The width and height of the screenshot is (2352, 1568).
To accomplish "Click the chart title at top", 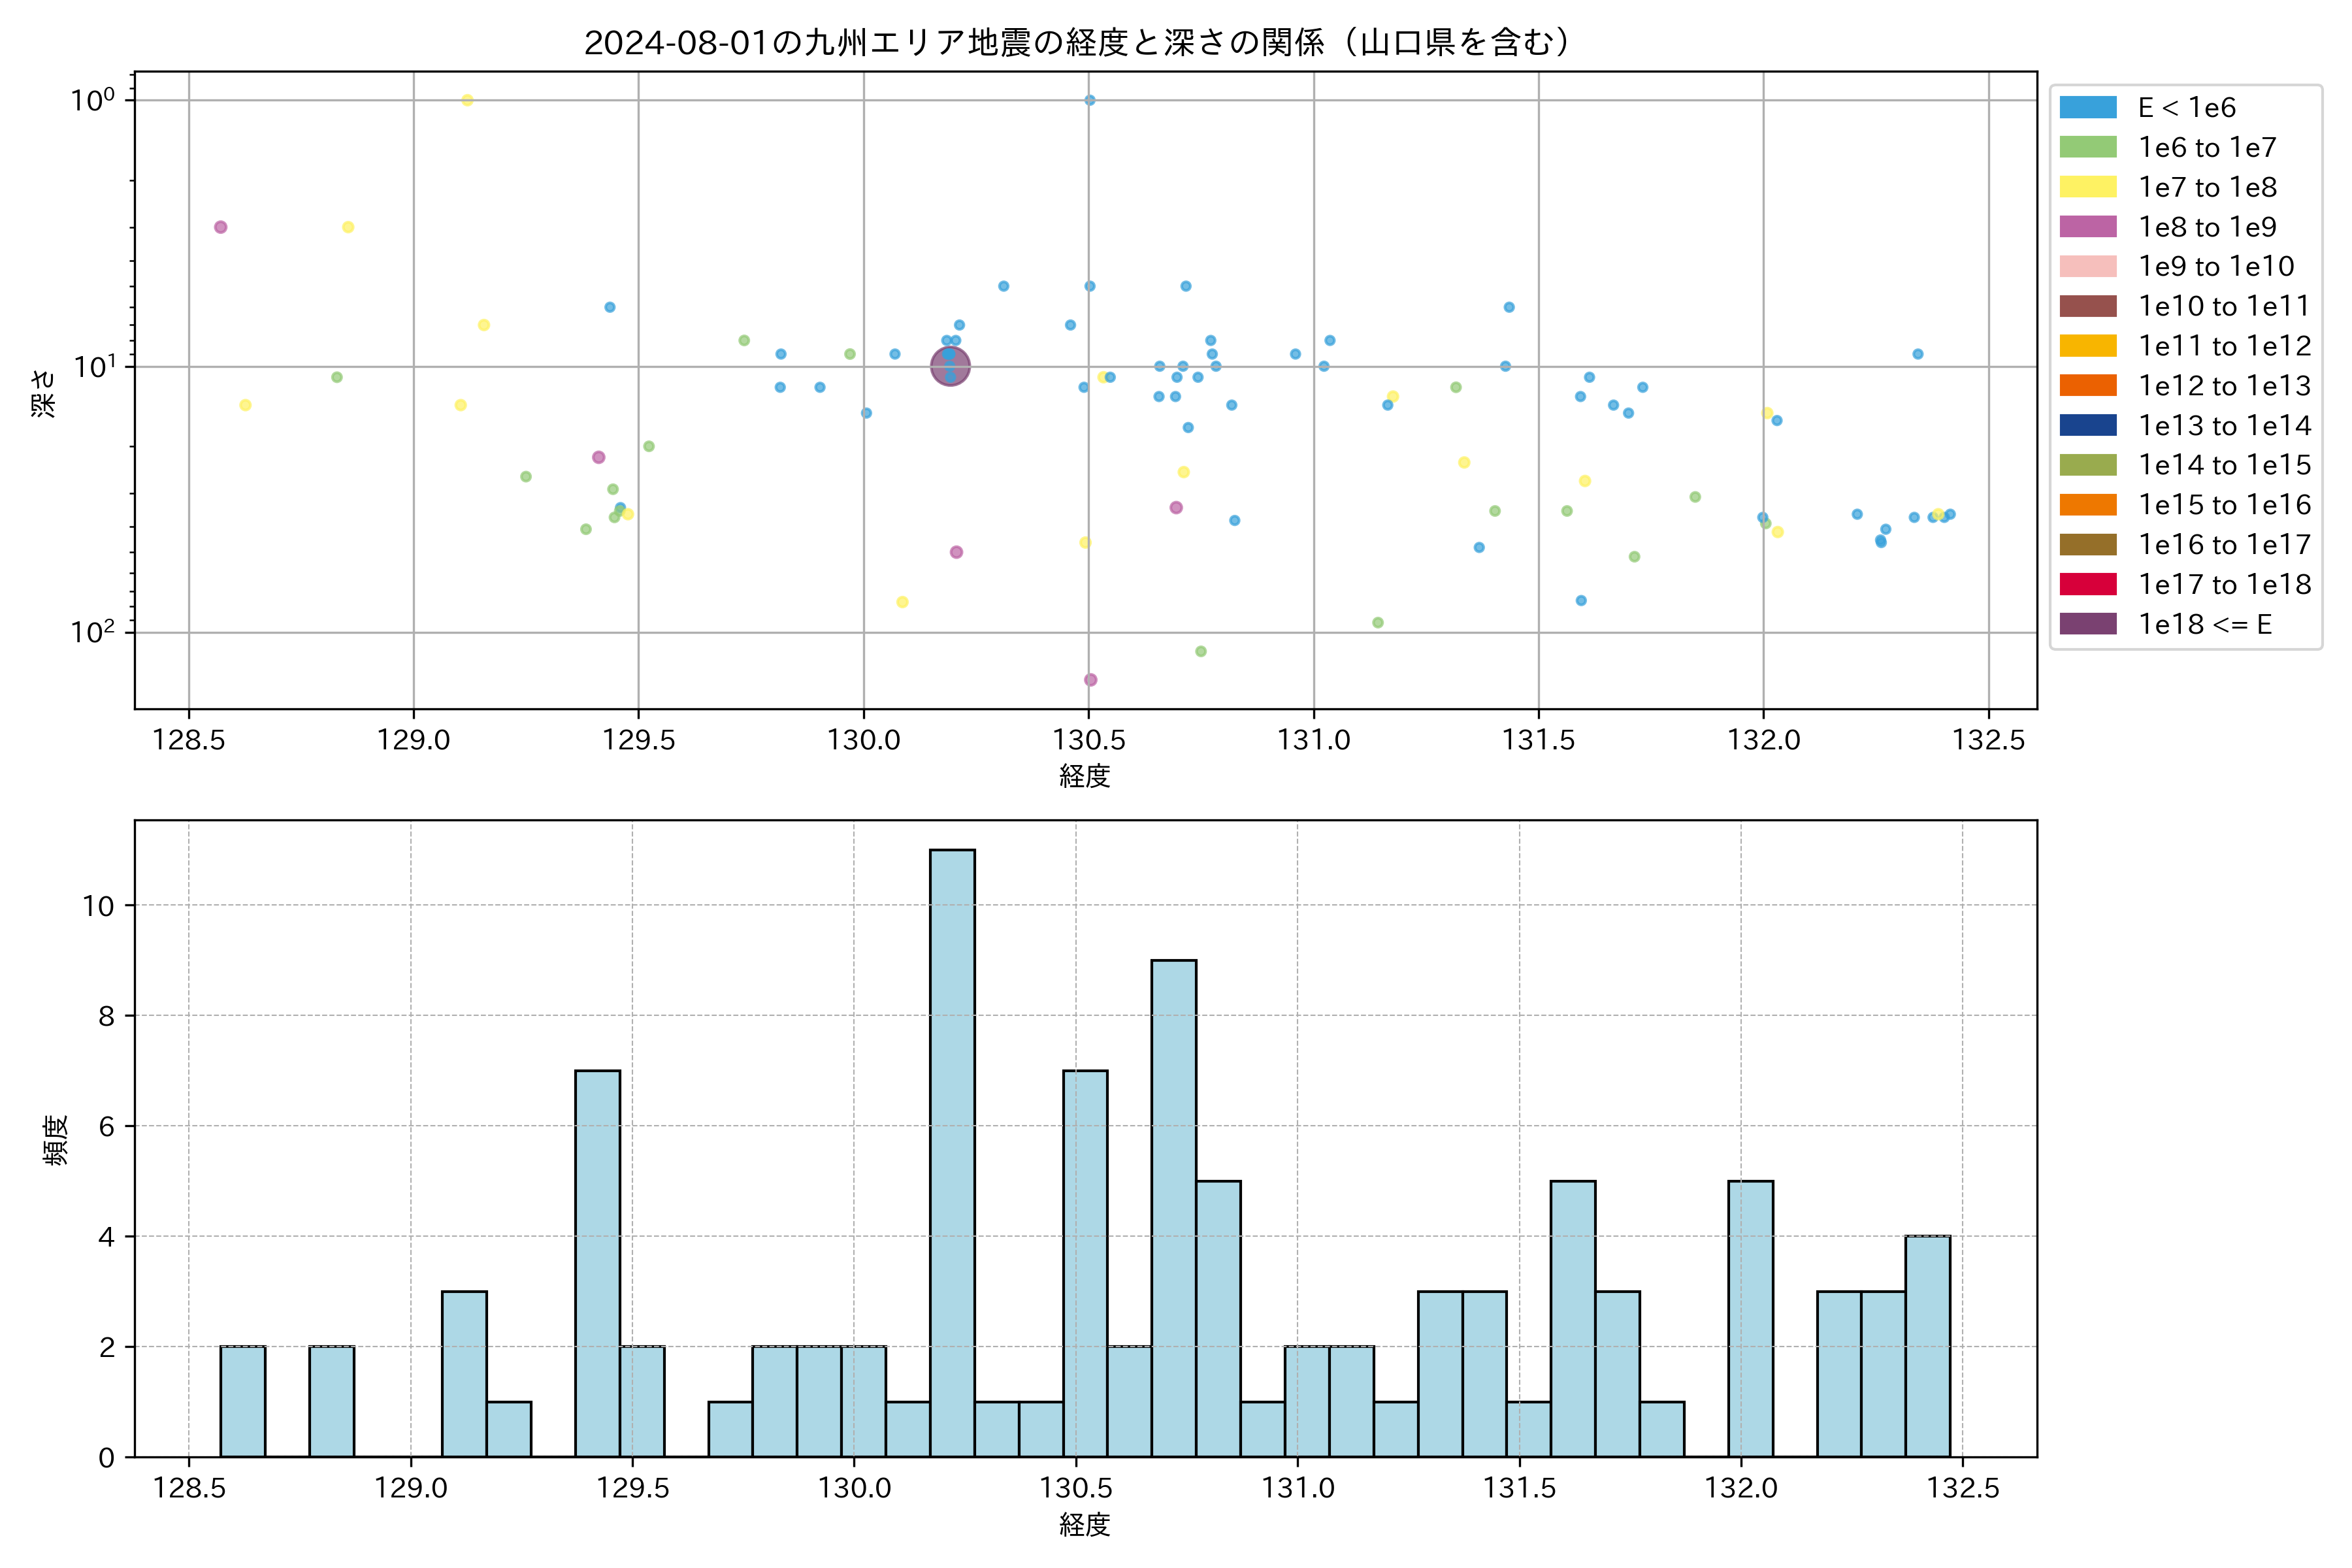I will (x=1078, y=42).
